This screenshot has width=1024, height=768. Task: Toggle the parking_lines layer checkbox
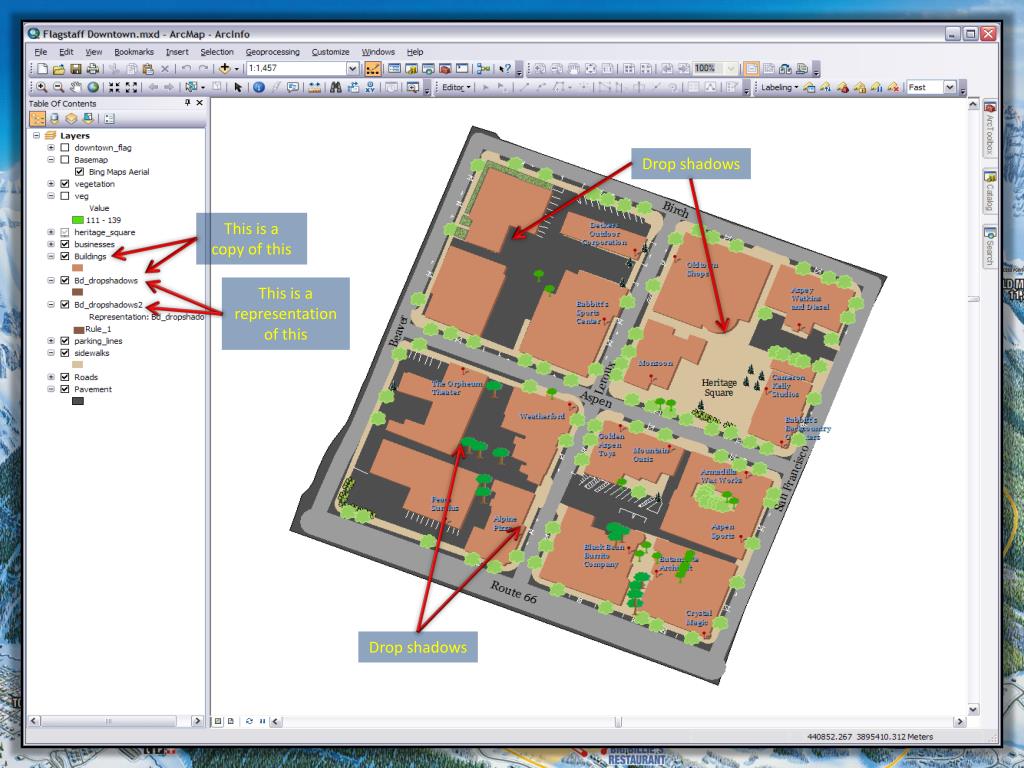65,341
